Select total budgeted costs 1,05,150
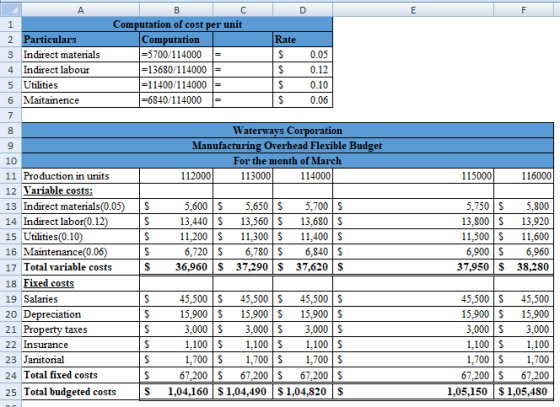 413,392
